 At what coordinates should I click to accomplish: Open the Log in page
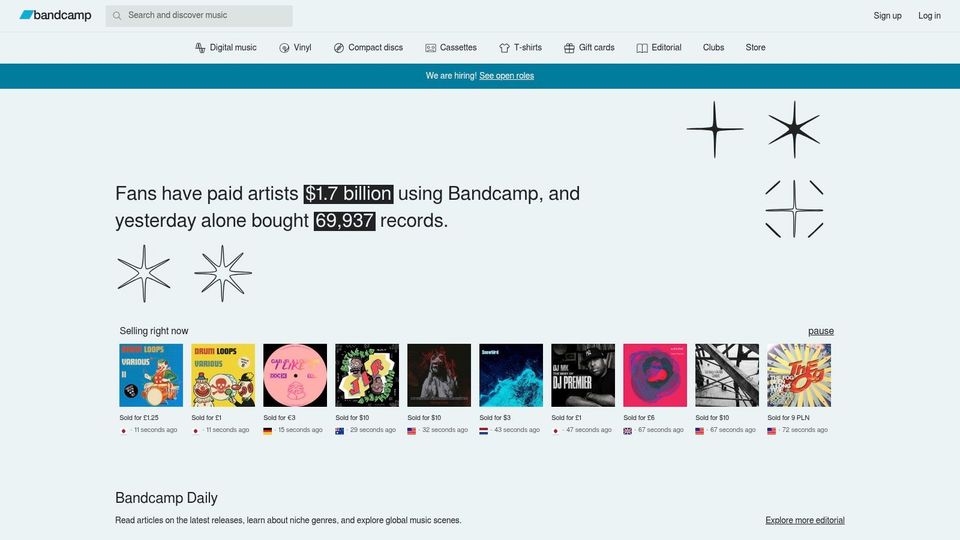(x=929, y=16)
